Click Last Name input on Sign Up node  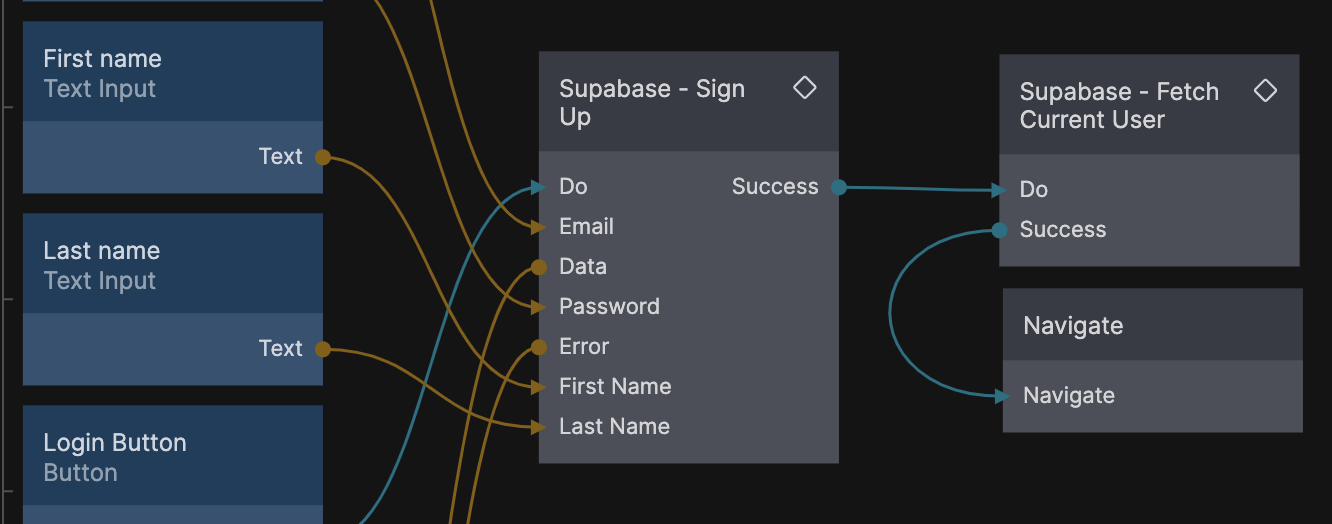coord(539,427)
